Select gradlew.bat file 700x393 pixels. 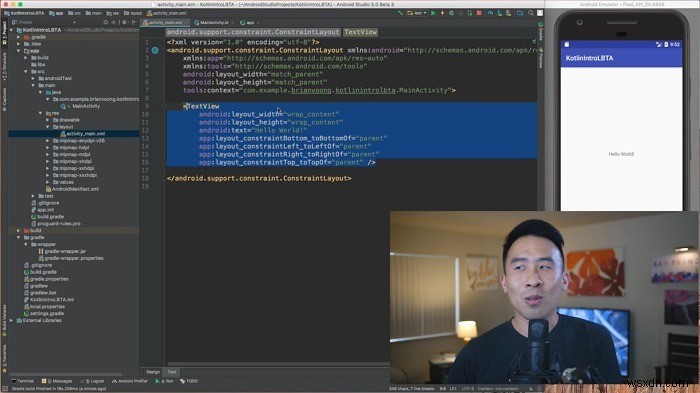[x=43, y=293]
